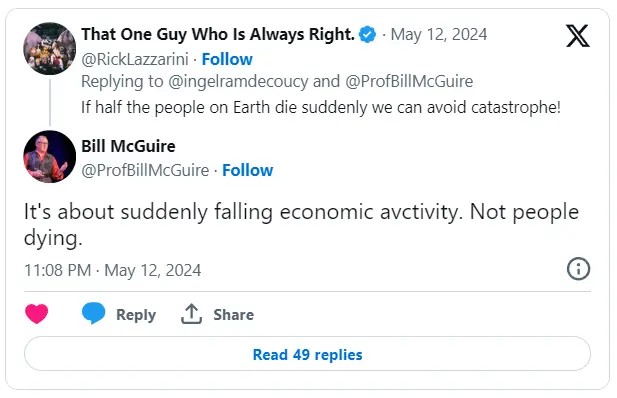Click the Reply label
Screen dimensions: 617x398
point(136,315)
